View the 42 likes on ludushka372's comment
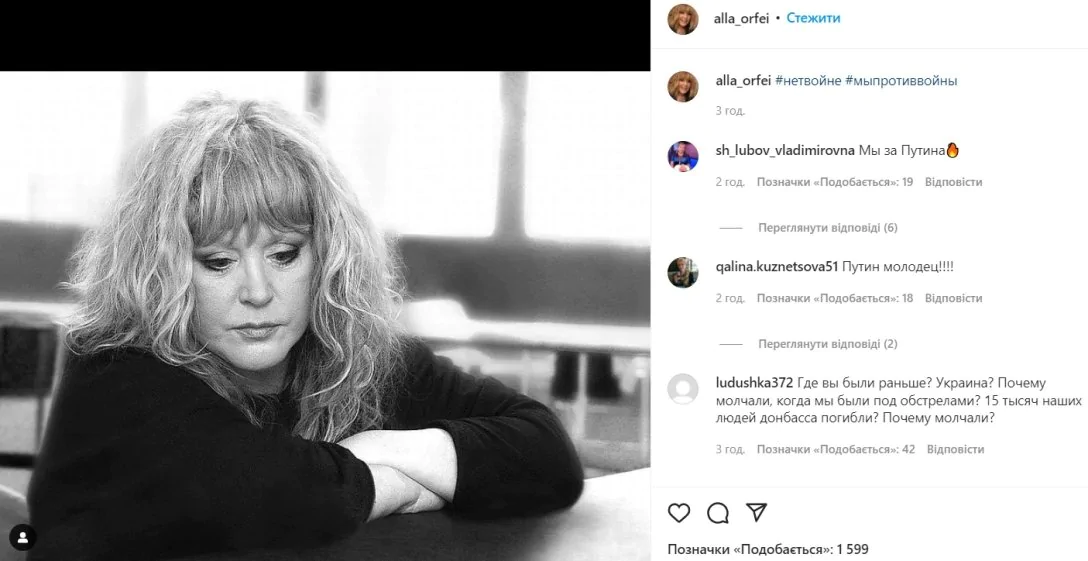The image size is (1088, 561). pos(835,450)
